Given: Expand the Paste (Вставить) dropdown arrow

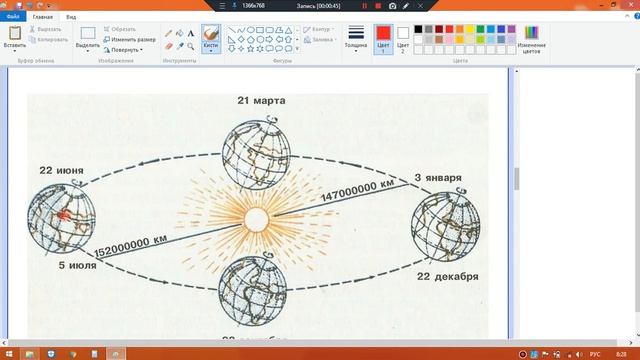Looking at the screenshot, I should (15, 51).
